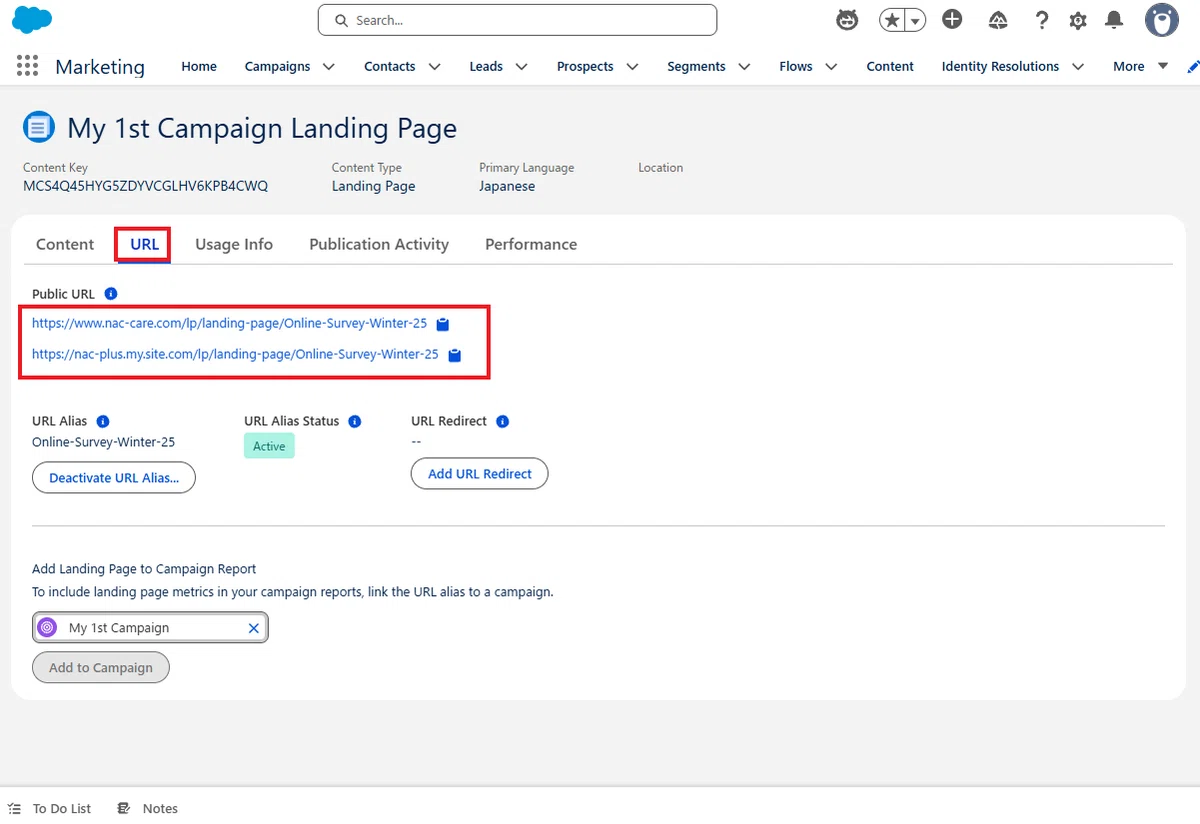The image size is (1200, 824).
Task: Show Public URL info tooltip icon
Action: (x=111, y=294)
